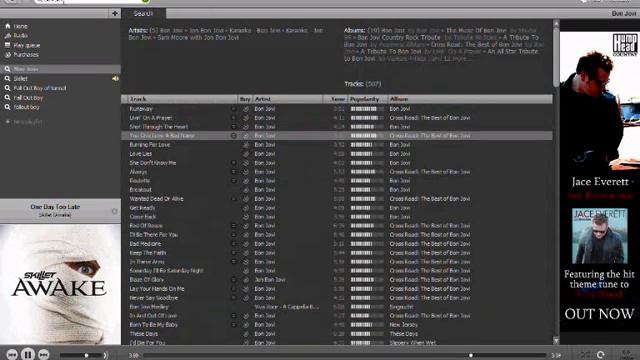Open the album 'New Jersey' link
640x360 pixels.
pos(403,325)
